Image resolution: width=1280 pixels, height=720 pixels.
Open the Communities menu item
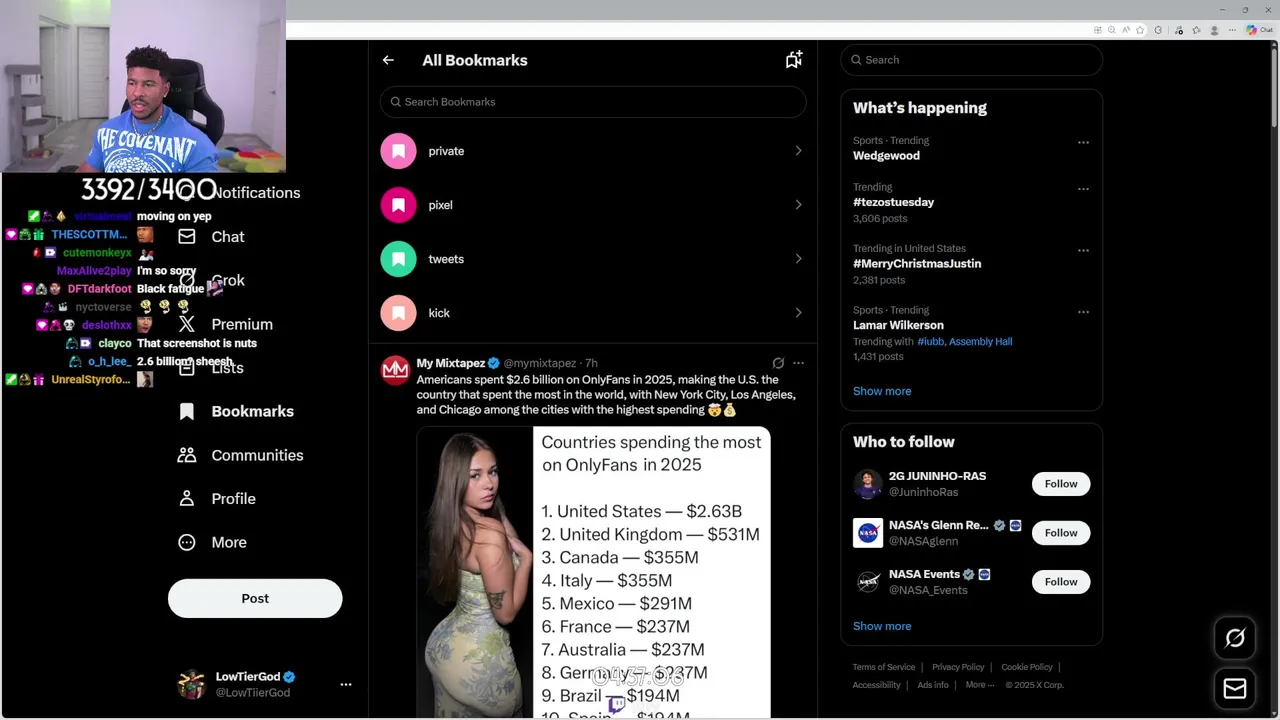point(257,455)
